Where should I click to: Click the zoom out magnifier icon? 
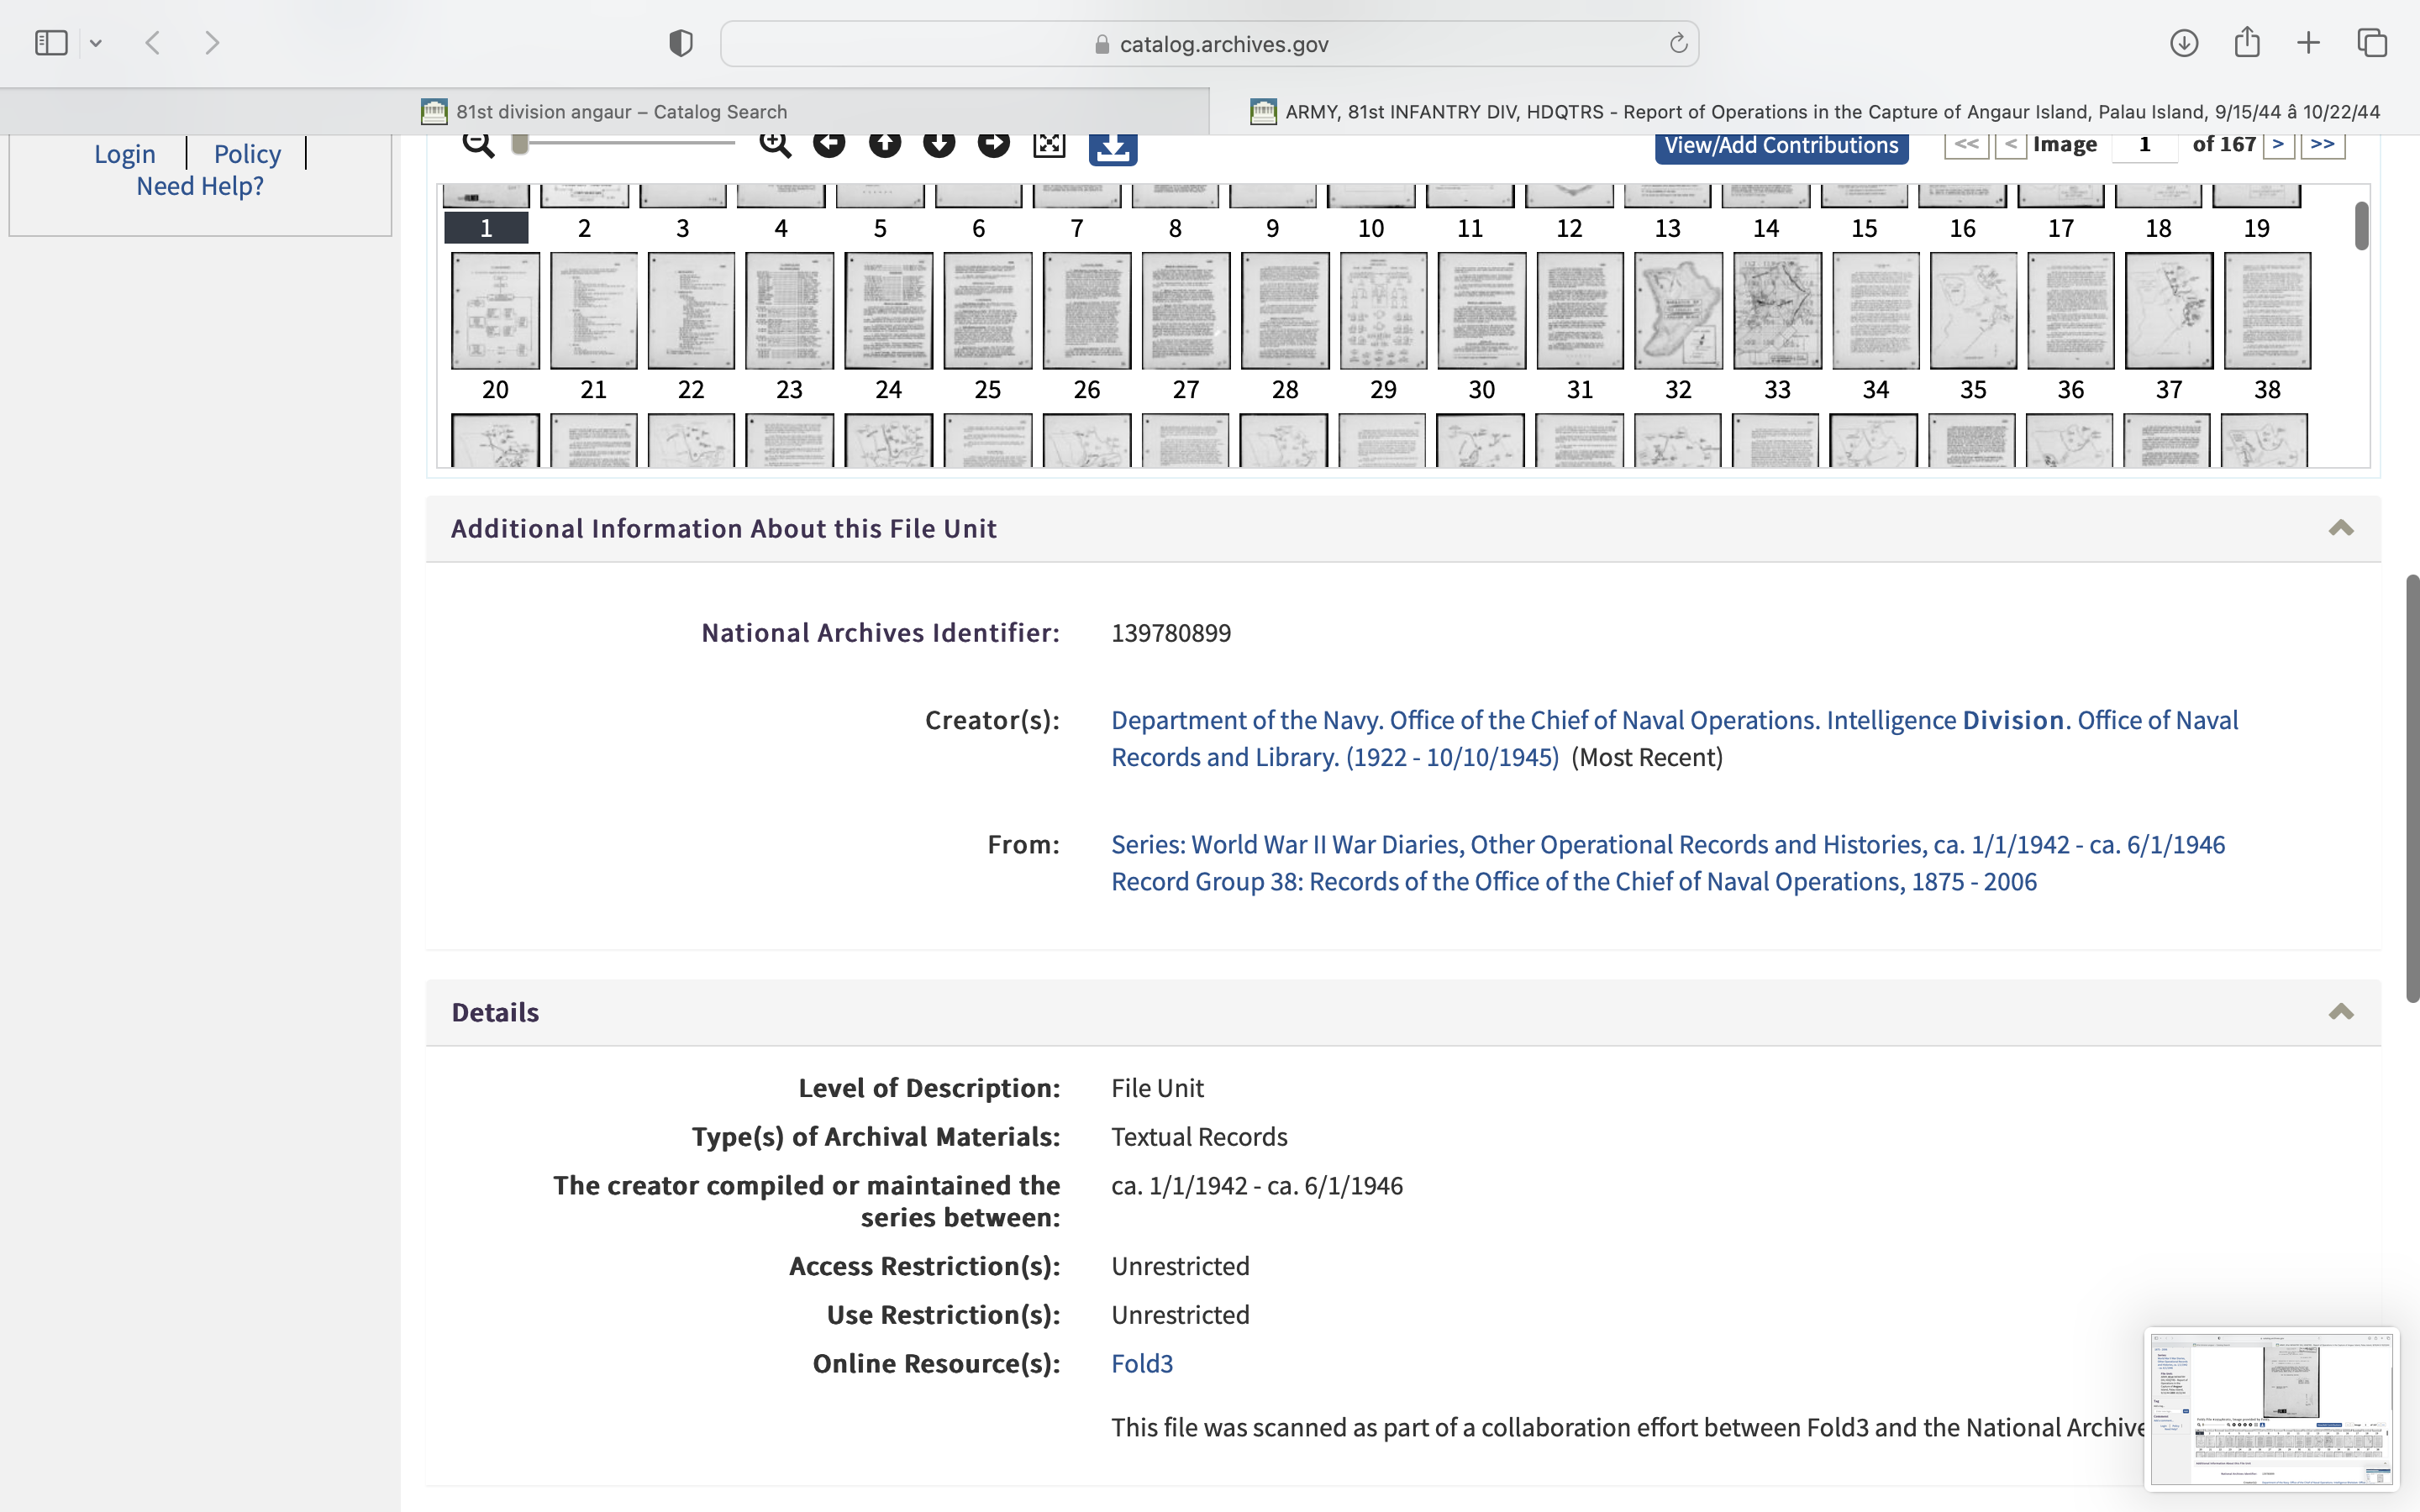(x=478, y=144)
